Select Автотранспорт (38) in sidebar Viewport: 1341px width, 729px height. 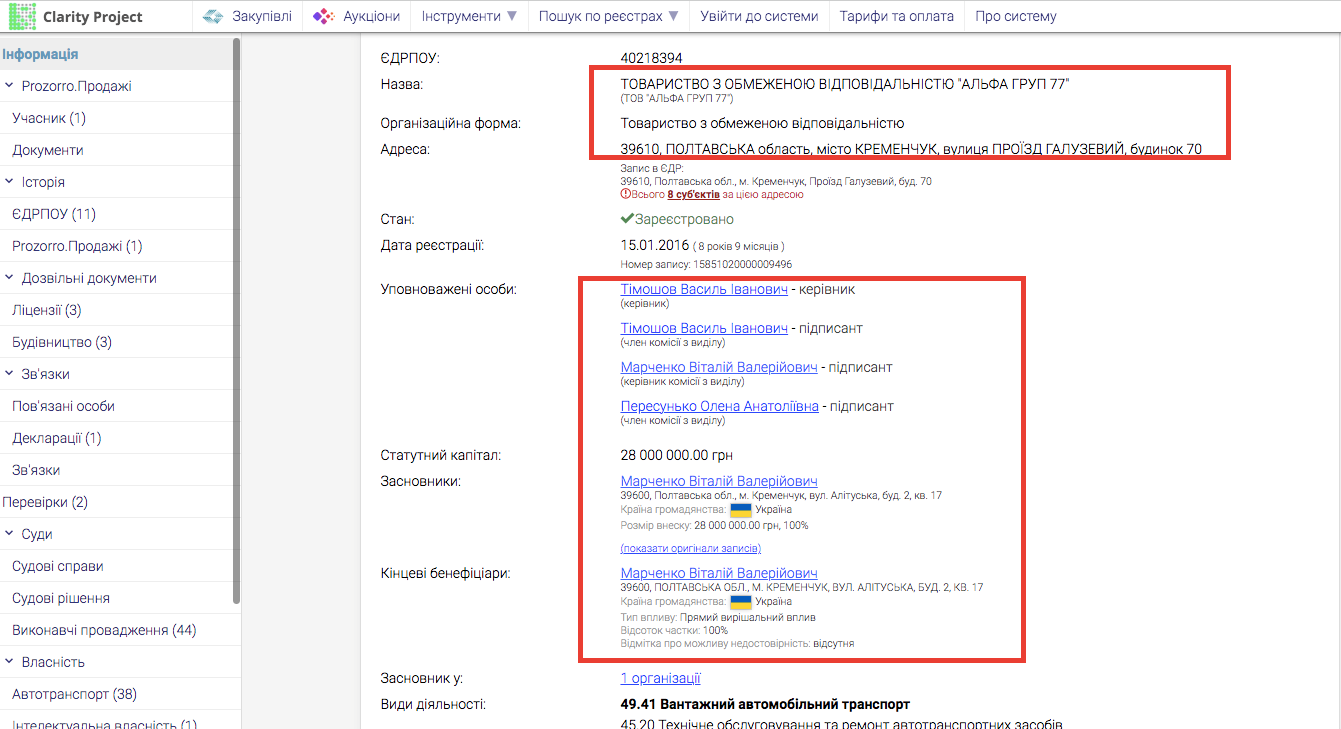(74, 694)
